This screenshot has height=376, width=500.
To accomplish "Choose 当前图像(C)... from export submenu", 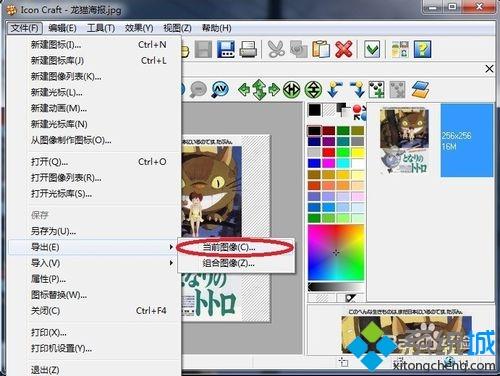I will click(x=229, y=247).
